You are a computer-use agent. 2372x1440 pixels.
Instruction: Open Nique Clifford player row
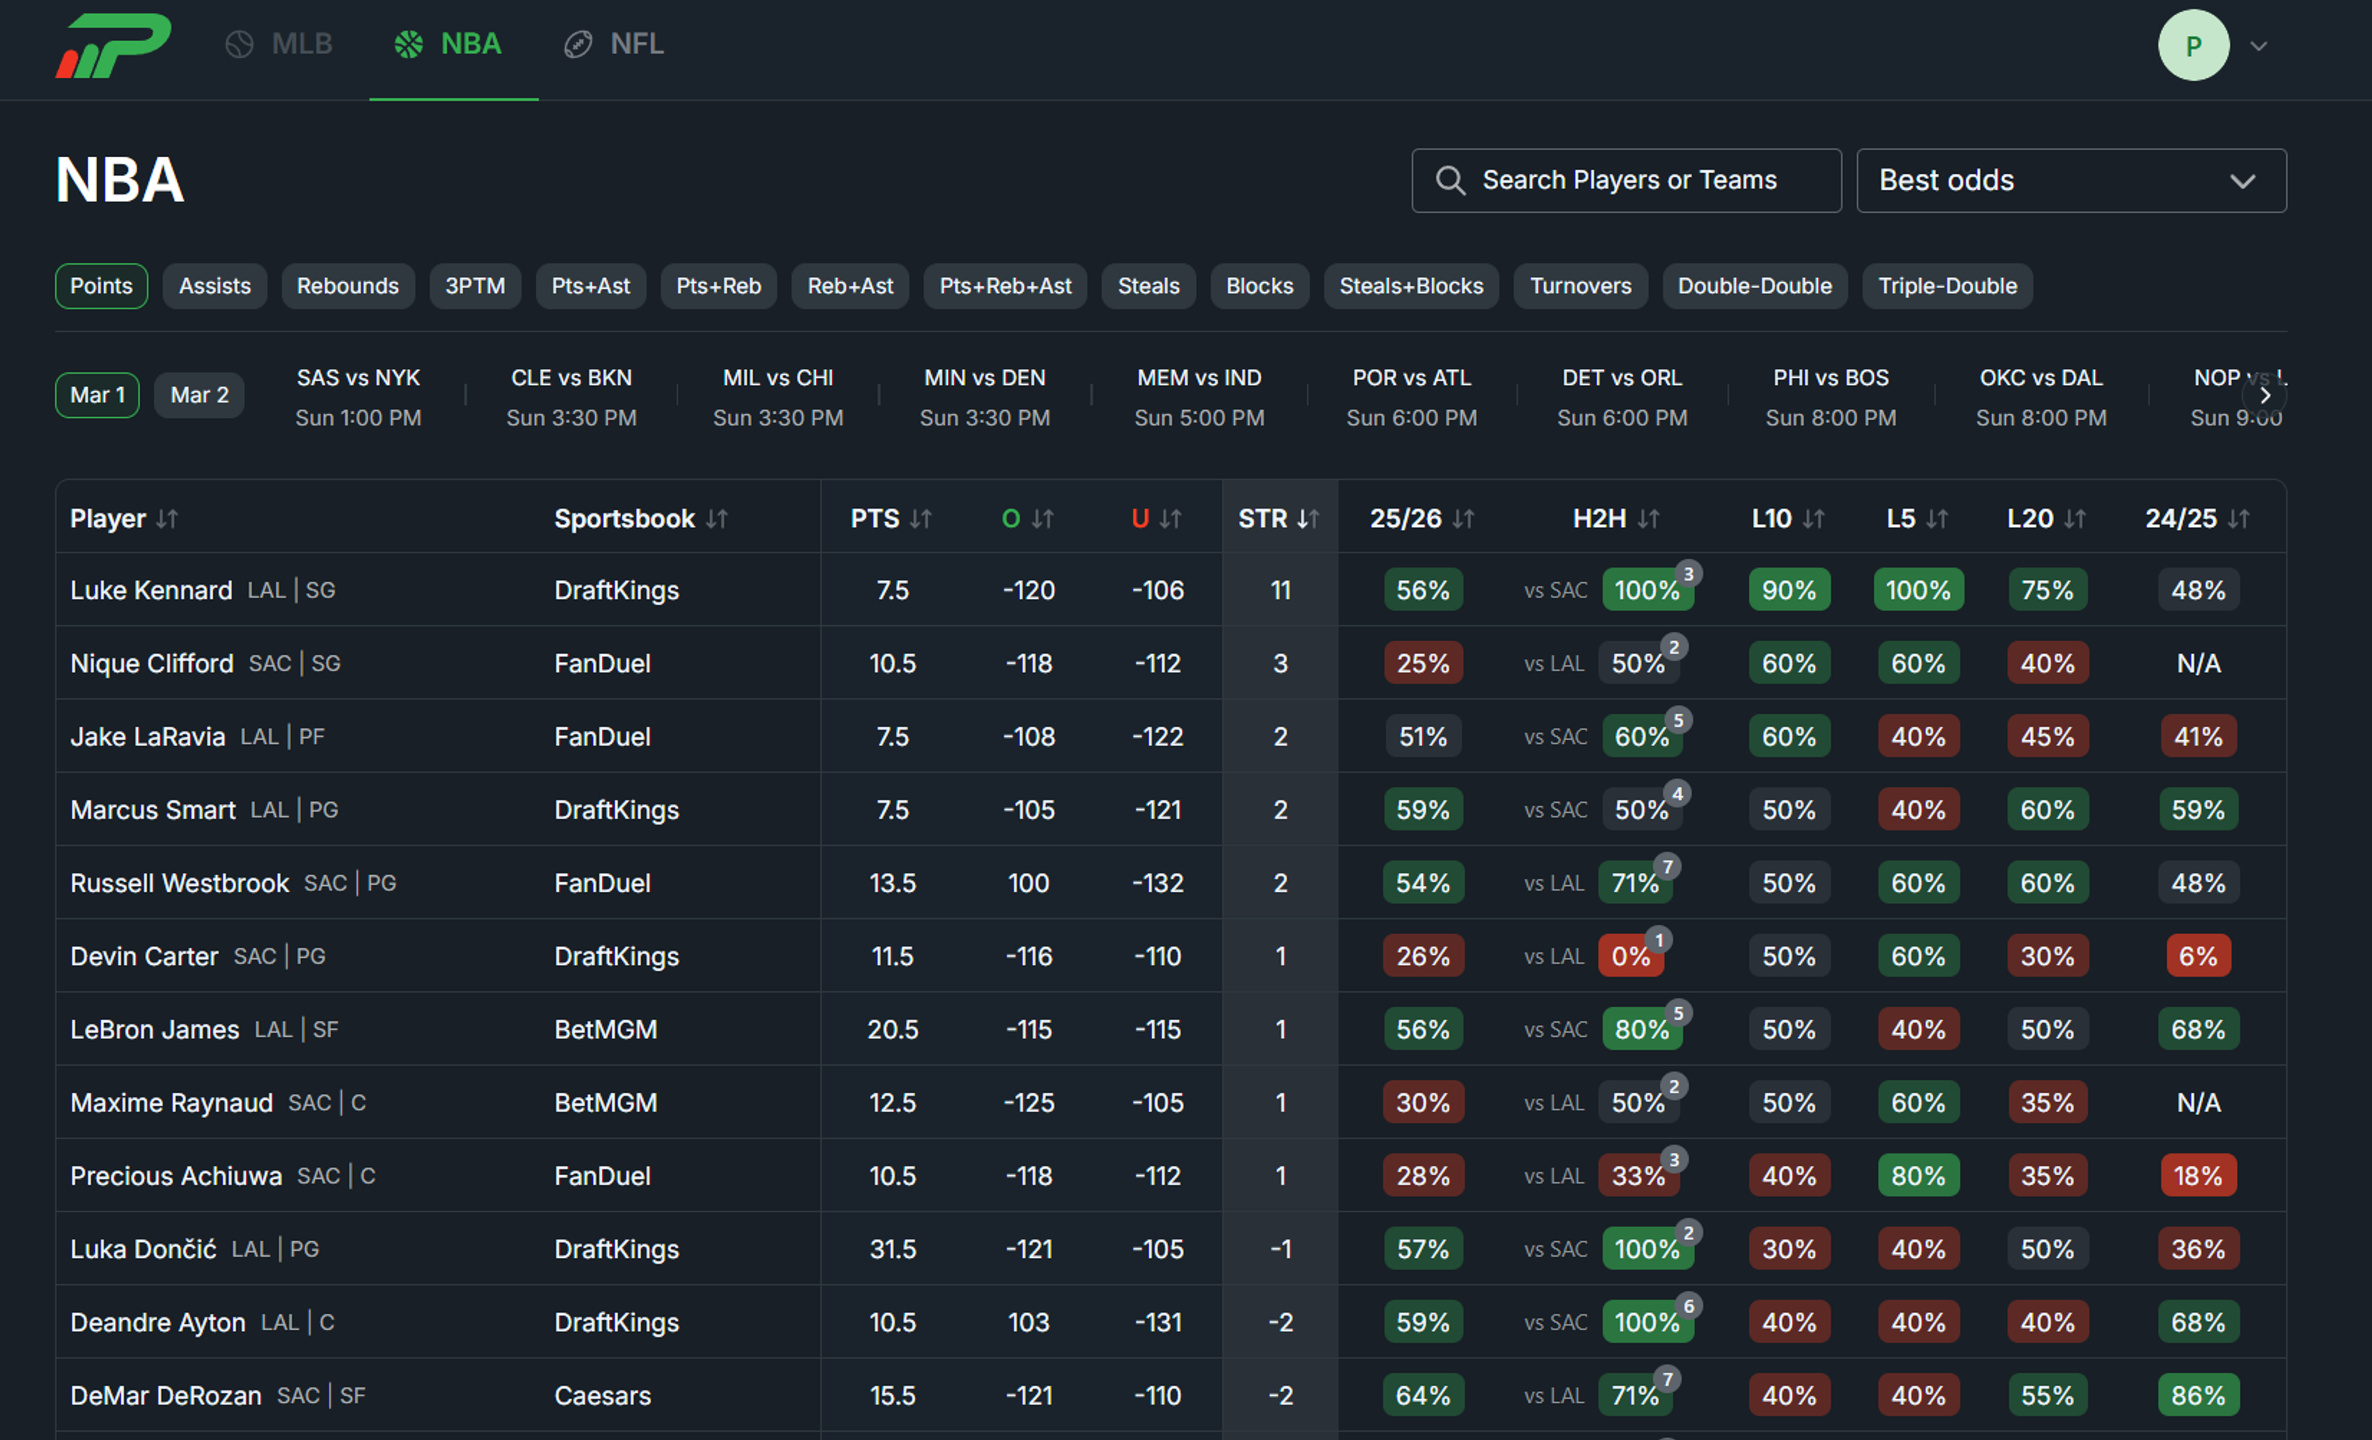[1171, 663]
